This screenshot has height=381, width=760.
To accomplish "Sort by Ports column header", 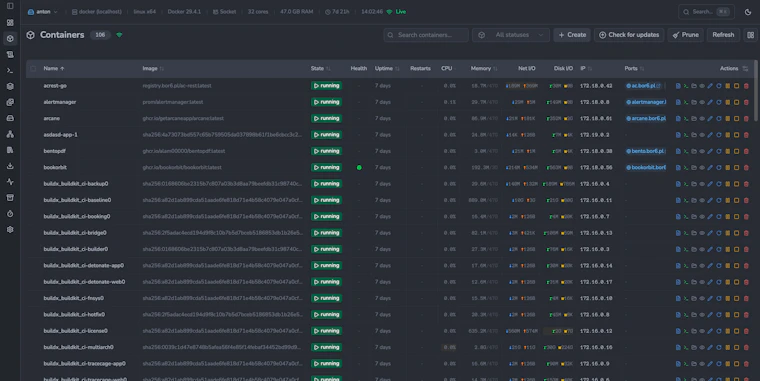I will (x=634, y=68).
